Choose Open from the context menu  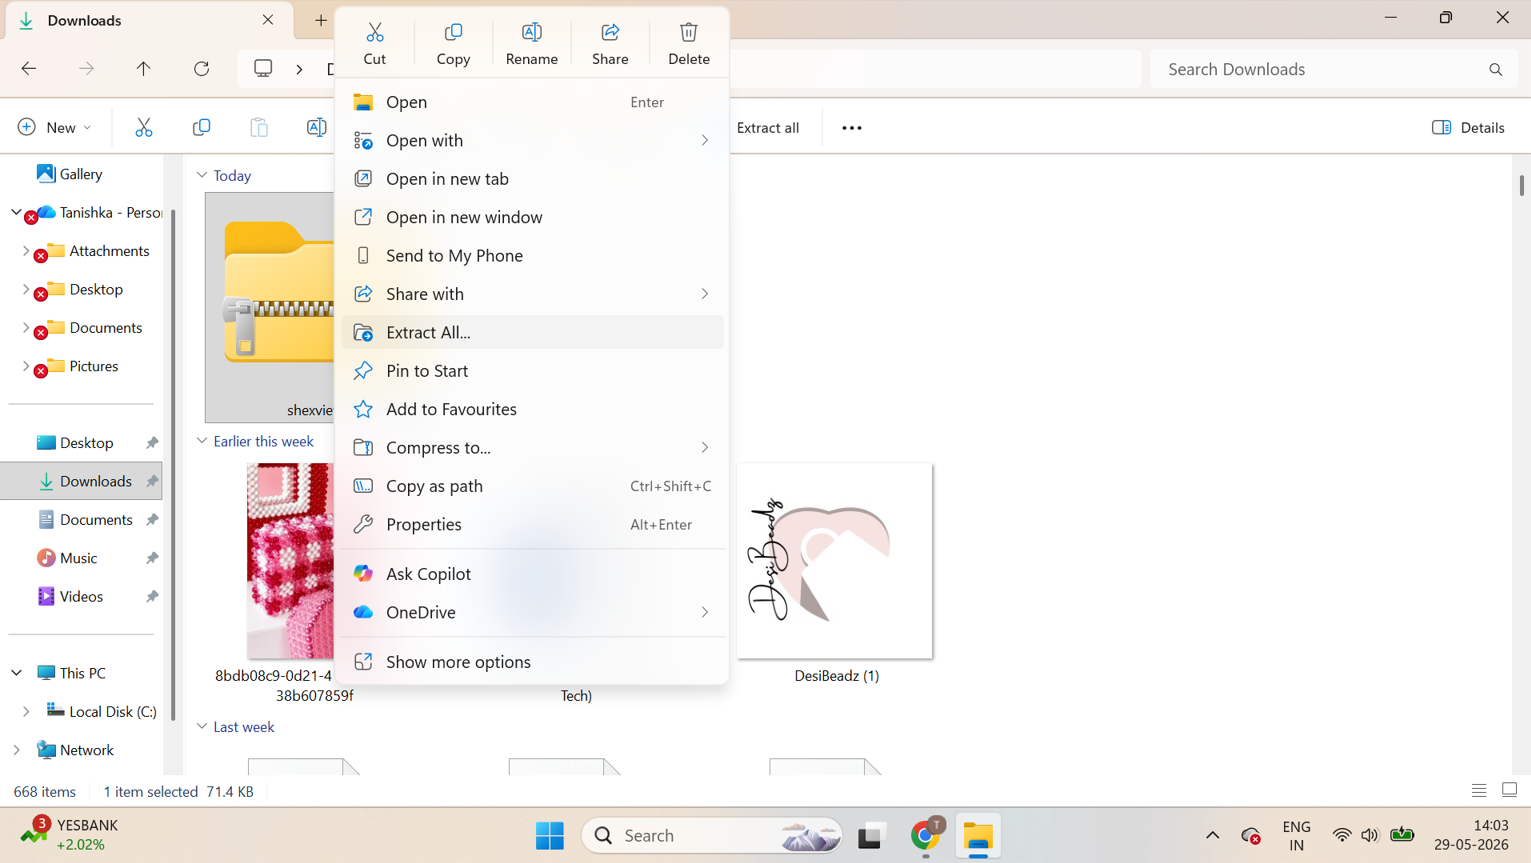coord(532,102)
